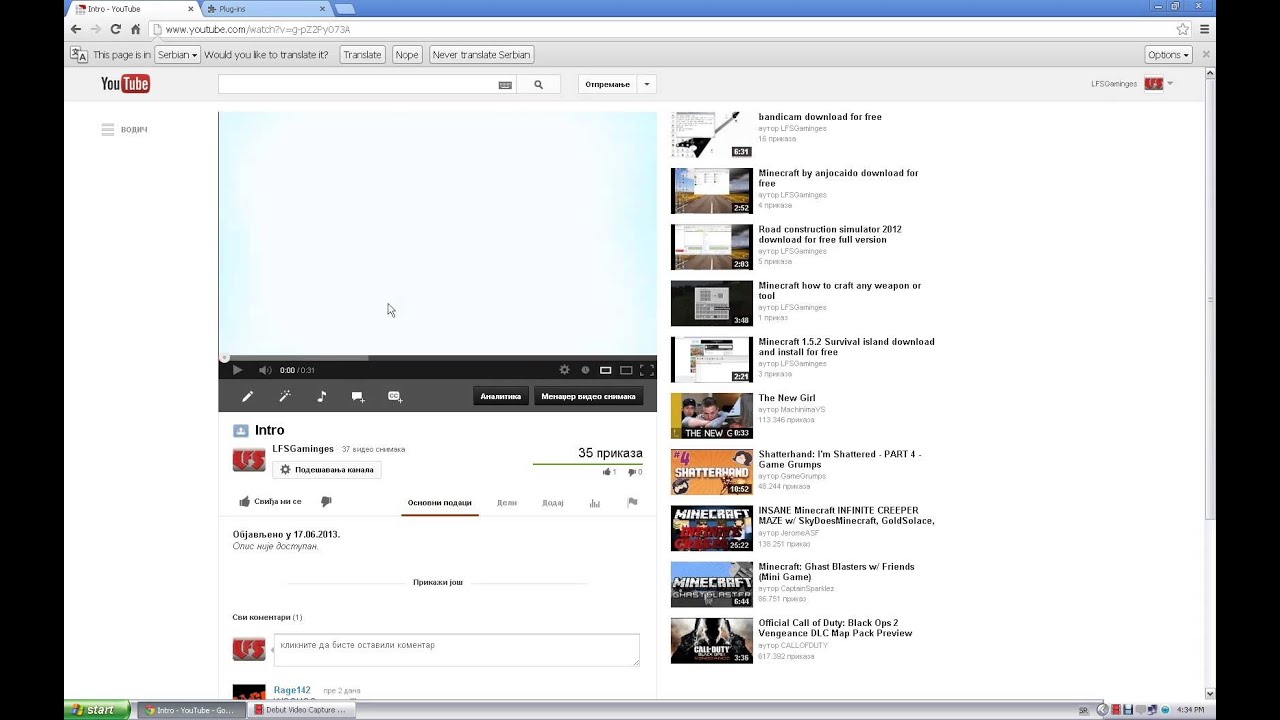This screenshot has height=720, width=1280.
Task: Bookmark this page with the star
Action: 1183,29
